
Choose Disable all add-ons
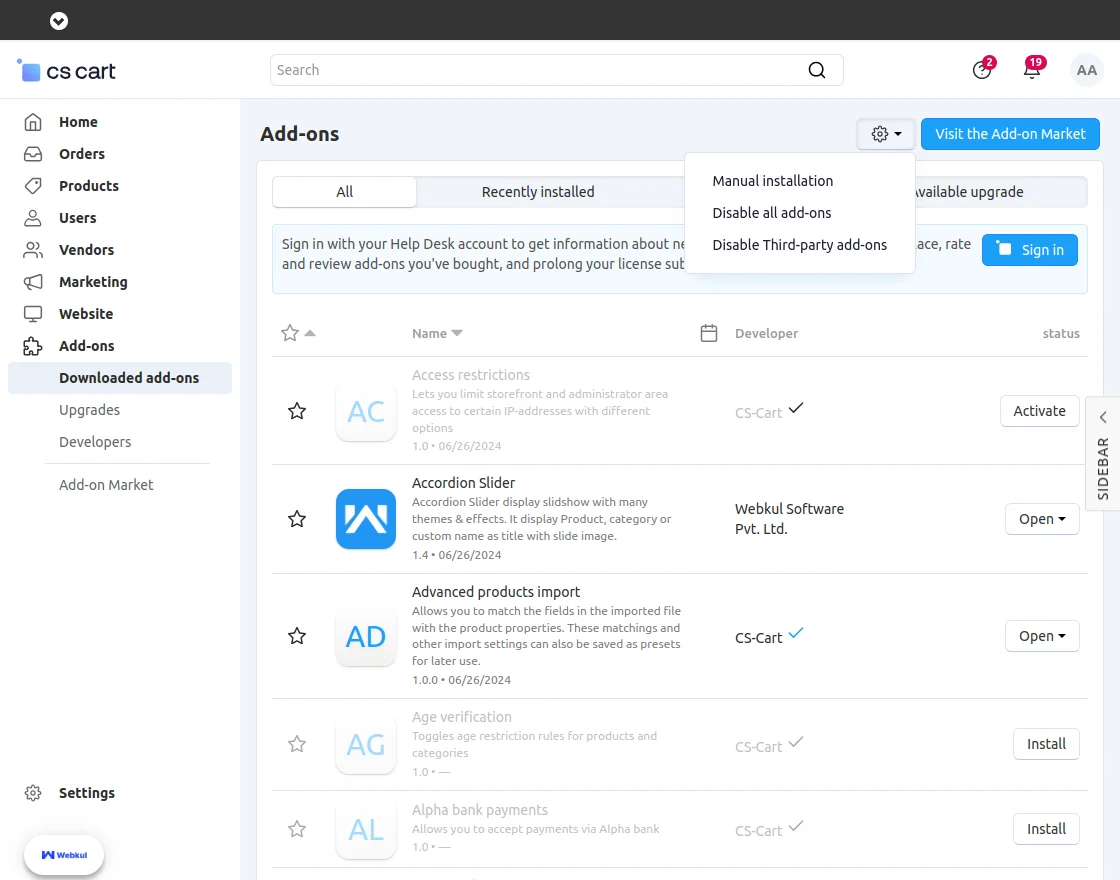click(771, 213)
